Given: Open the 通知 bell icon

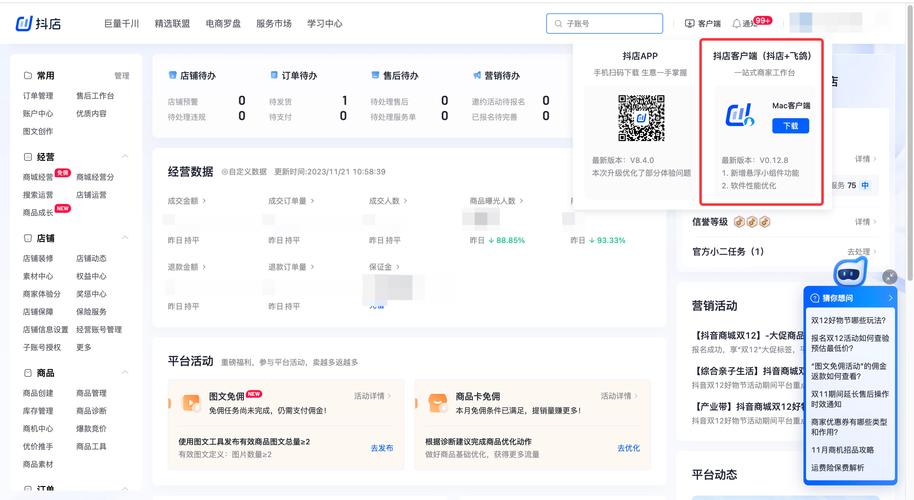Looking at the screenshot, I should 737,23.
